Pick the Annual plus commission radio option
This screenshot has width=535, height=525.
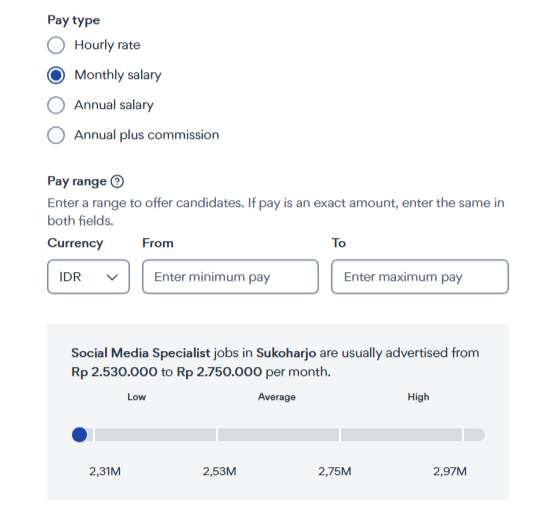tap(56, 135)
